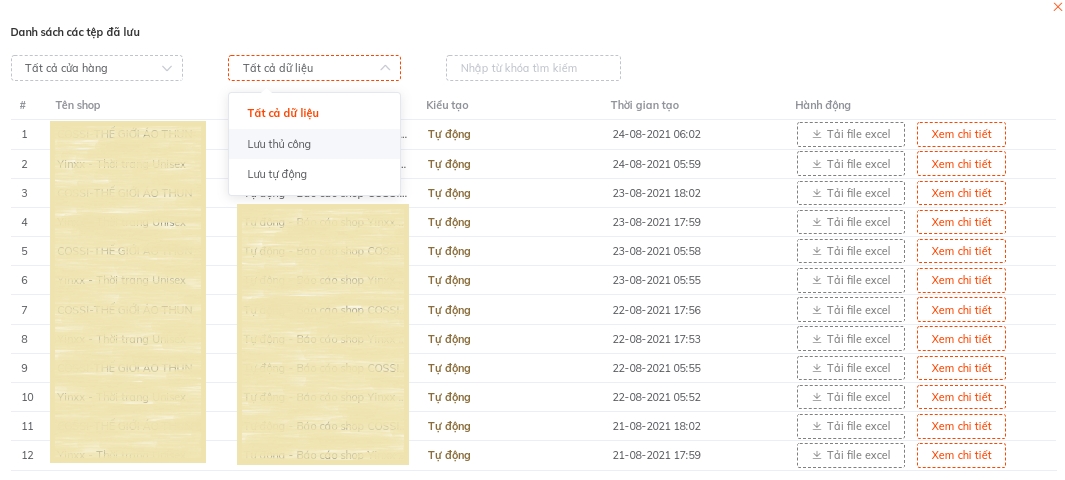1065x480 pixels.
Task: Click 'Xem chi tiết' for row 6
Action: coord(960,281)
